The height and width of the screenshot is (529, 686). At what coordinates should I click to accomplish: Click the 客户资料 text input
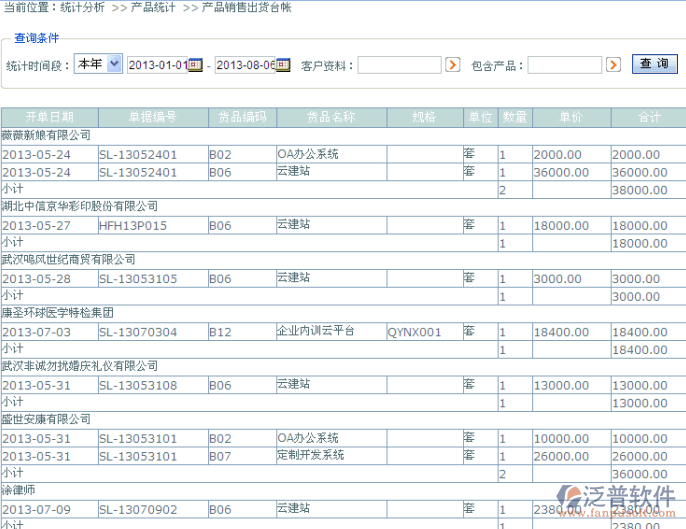399,65
